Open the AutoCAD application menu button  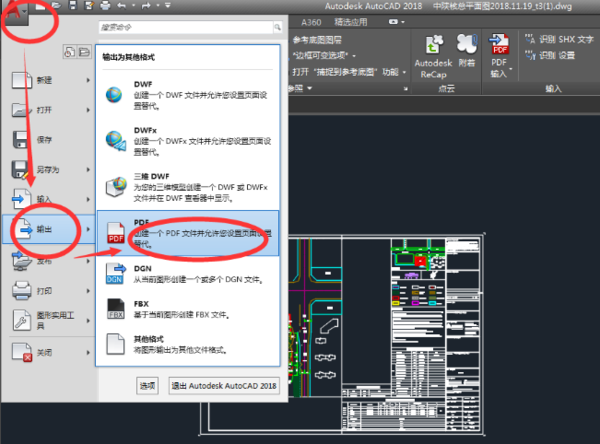15,11
